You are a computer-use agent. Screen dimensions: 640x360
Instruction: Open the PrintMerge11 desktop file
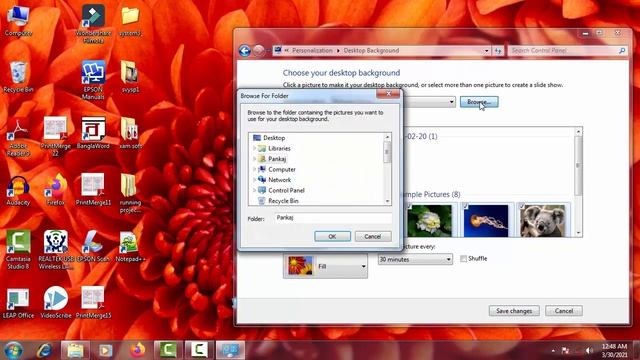tap(93, 189)
